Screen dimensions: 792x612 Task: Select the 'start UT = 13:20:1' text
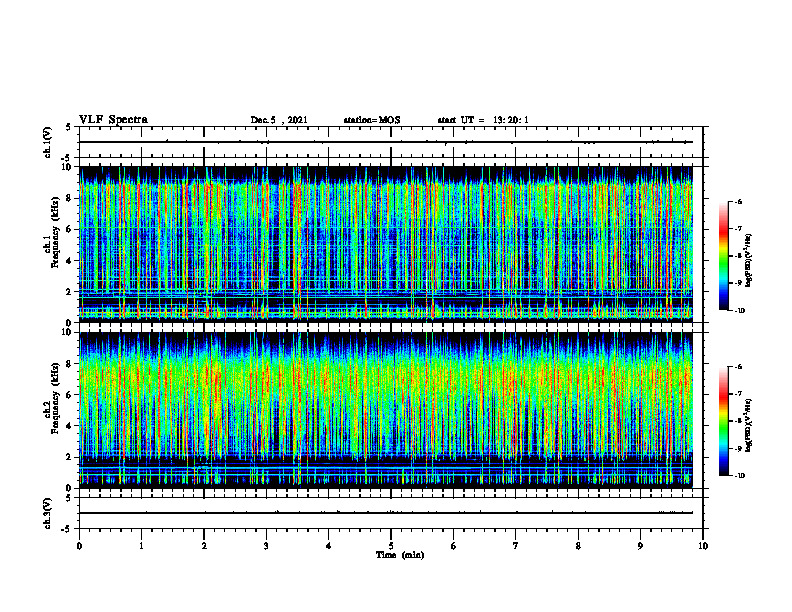[x=483, y=120]
